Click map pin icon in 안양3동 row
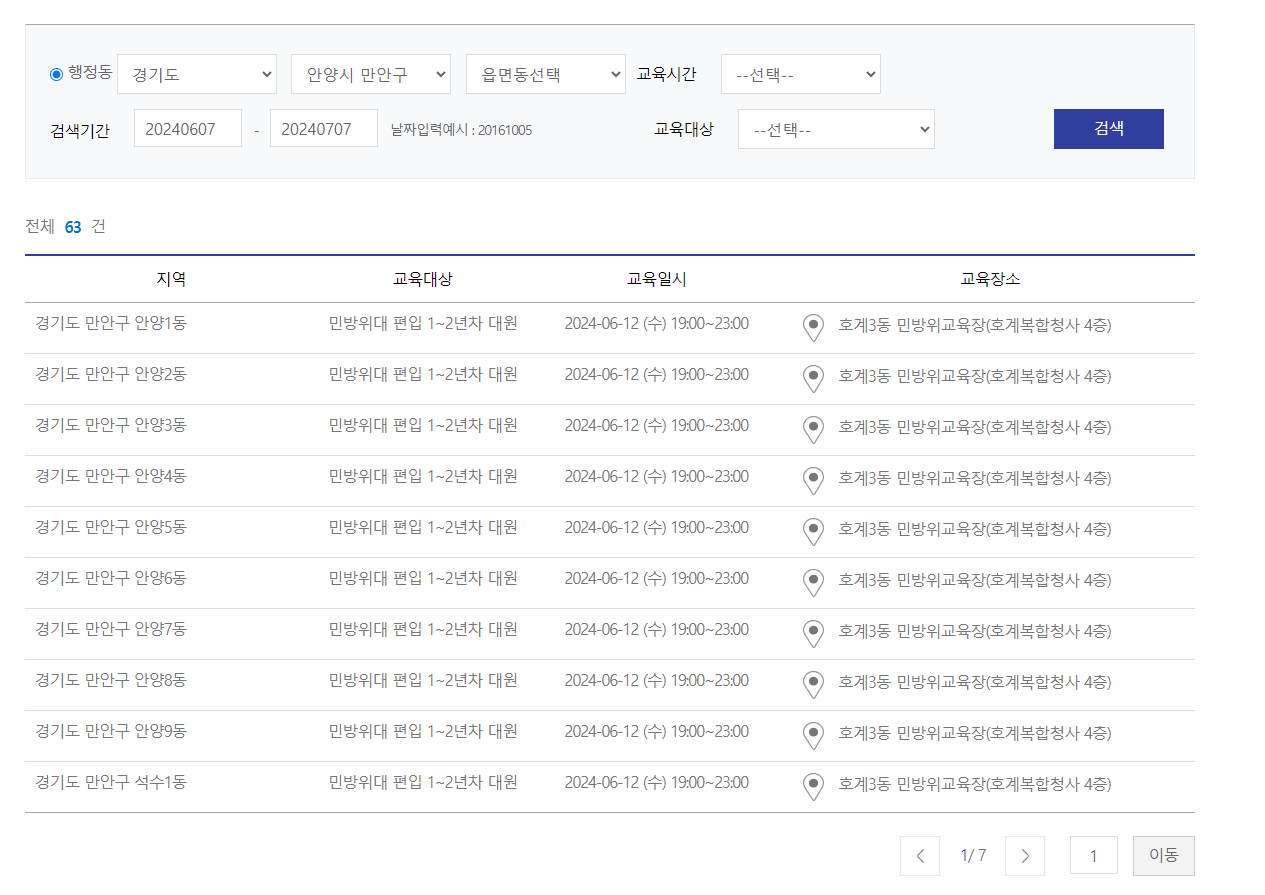 pos(814,429)
